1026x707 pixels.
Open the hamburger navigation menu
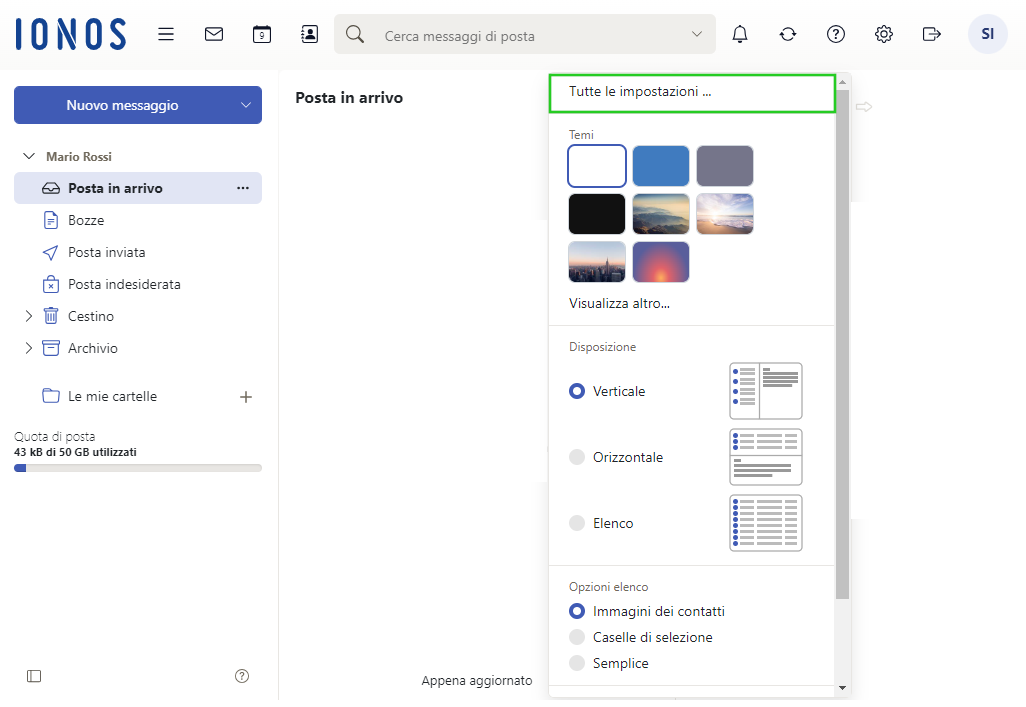(166, 34)
